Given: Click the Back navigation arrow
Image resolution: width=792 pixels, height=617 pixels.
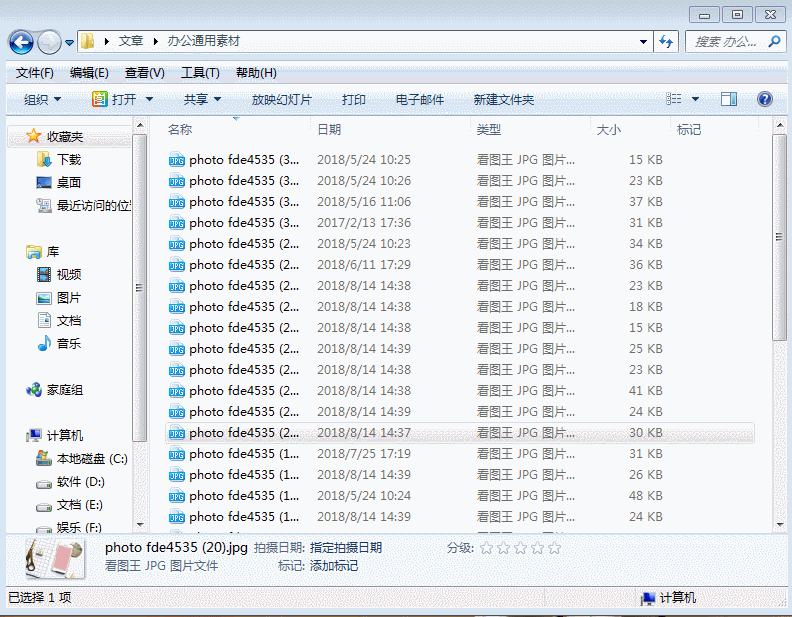Looking at the screenshot, I should (21, 42).
